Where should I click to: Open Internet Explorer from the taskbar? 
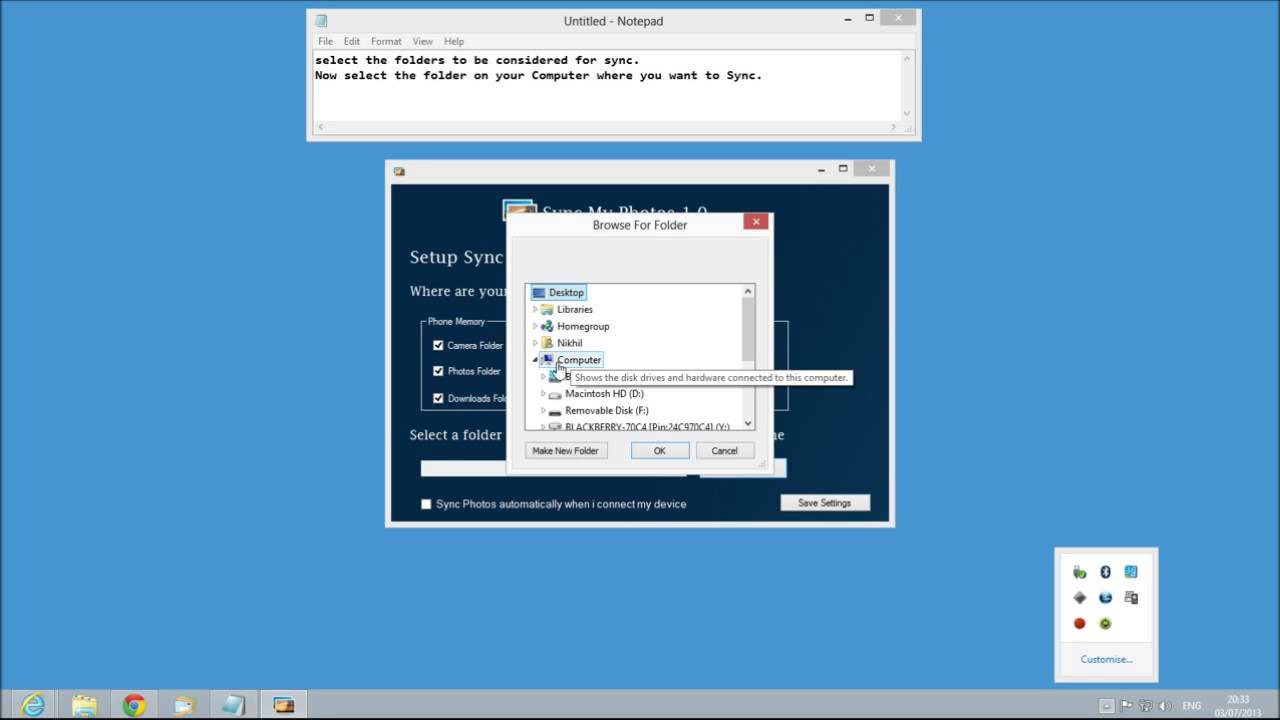click(33, 705)
